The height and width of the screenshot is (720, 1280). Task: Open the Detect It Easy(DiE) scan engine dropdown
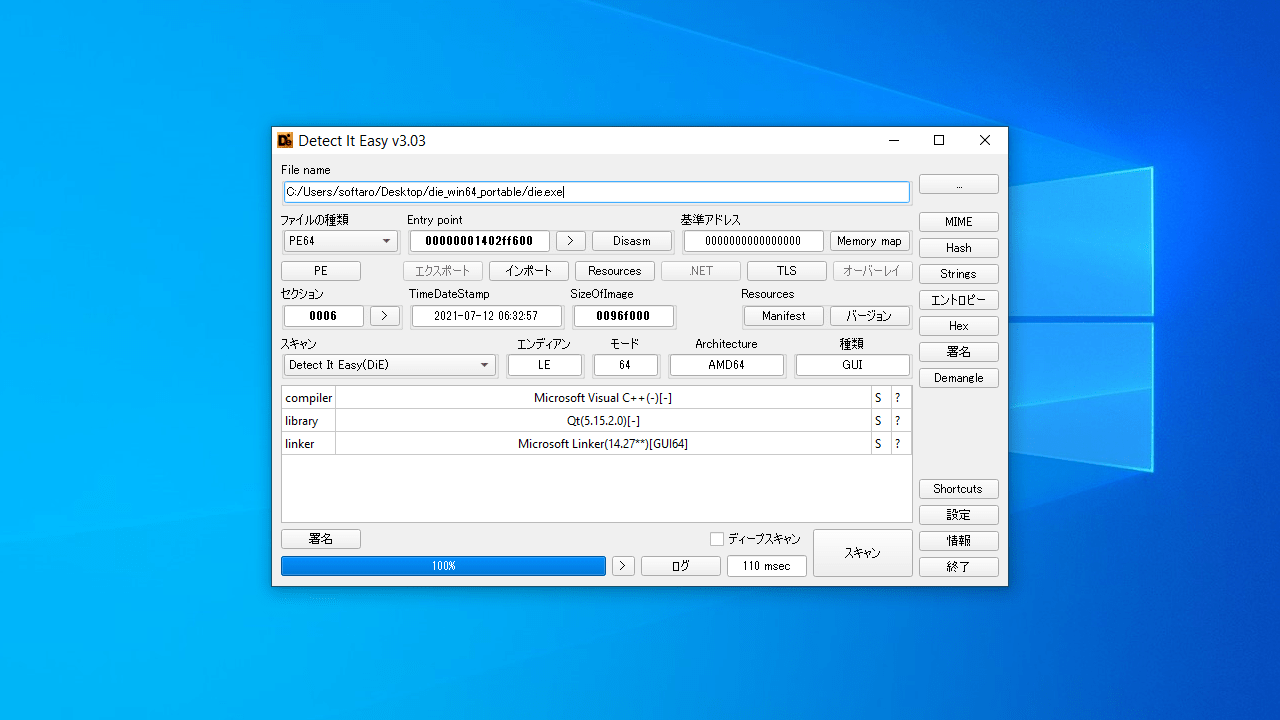pos(390,365)
